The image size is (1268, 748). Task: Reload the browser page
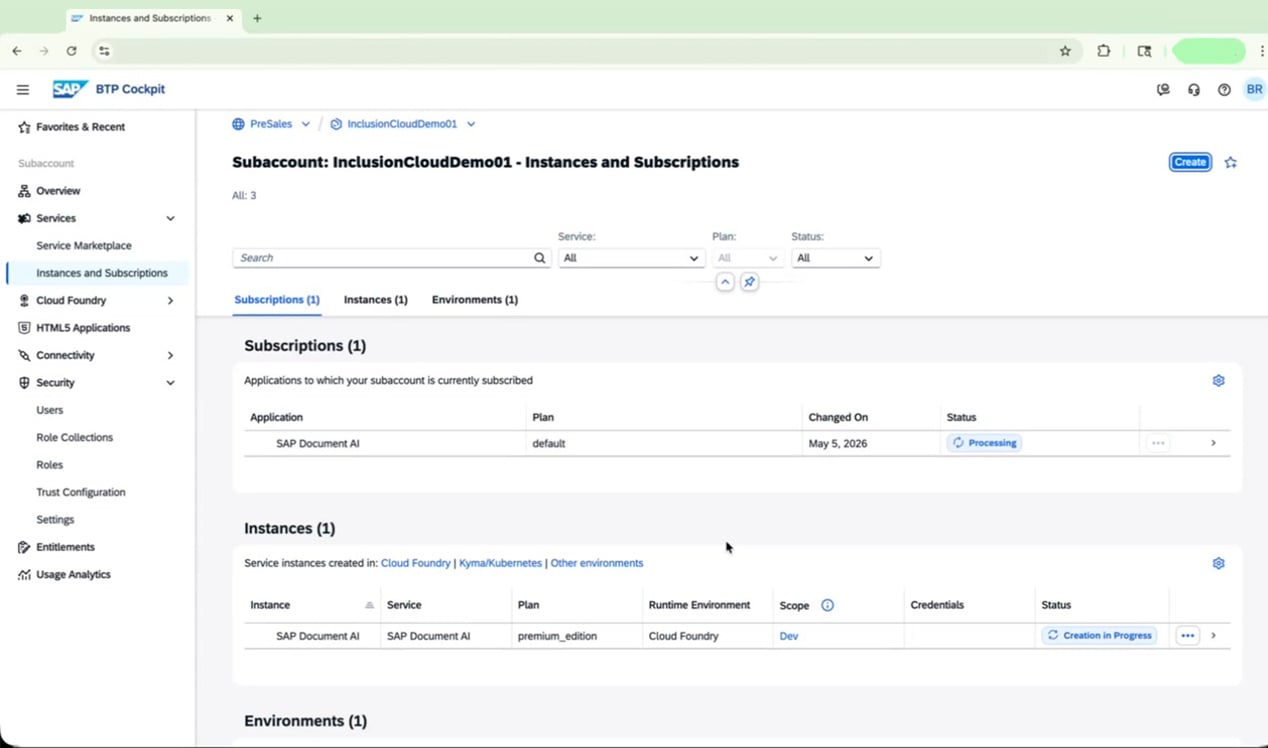tap(71, 51)
